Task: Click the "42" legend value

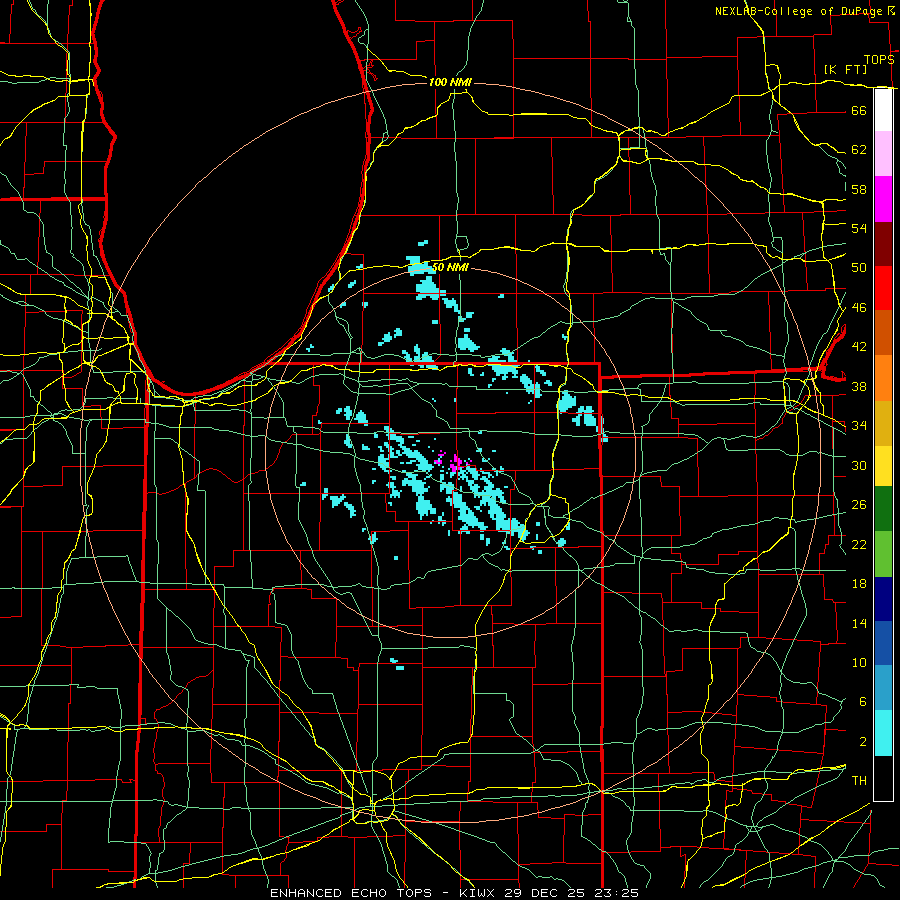Action: tap(859, 347)
